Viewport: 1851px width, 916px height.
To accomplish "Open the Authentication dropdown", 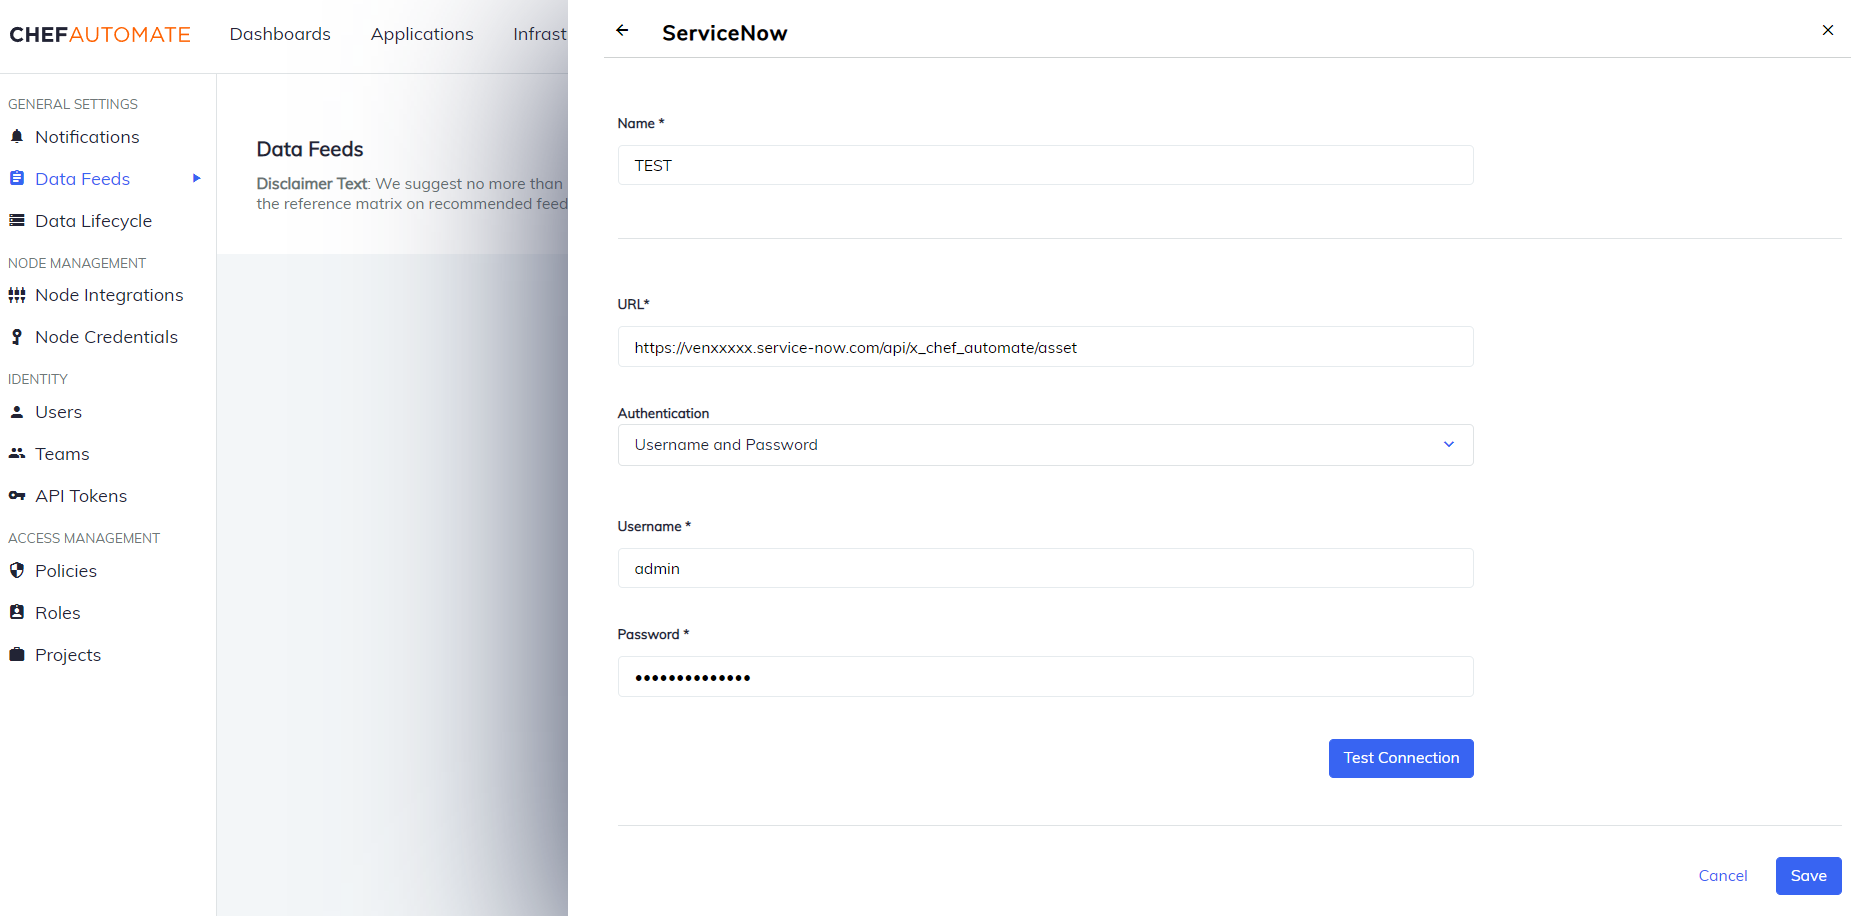I will click(1045, 445).
